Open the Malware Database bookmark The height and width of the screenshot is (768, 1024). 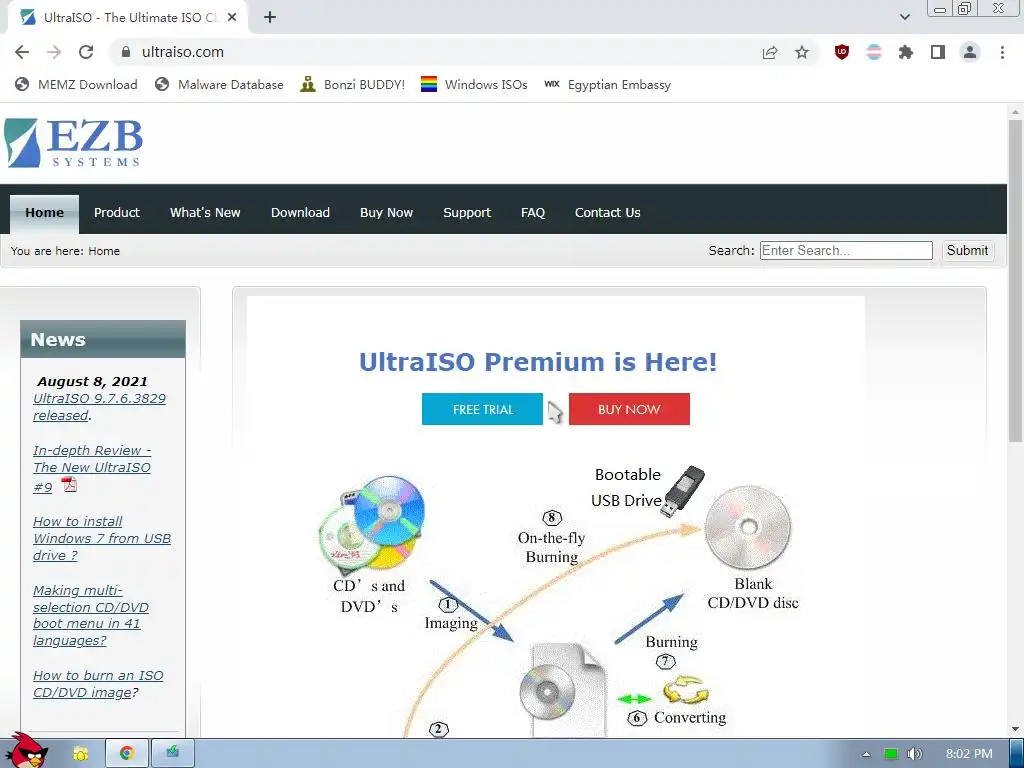click(x=219, y=84)
